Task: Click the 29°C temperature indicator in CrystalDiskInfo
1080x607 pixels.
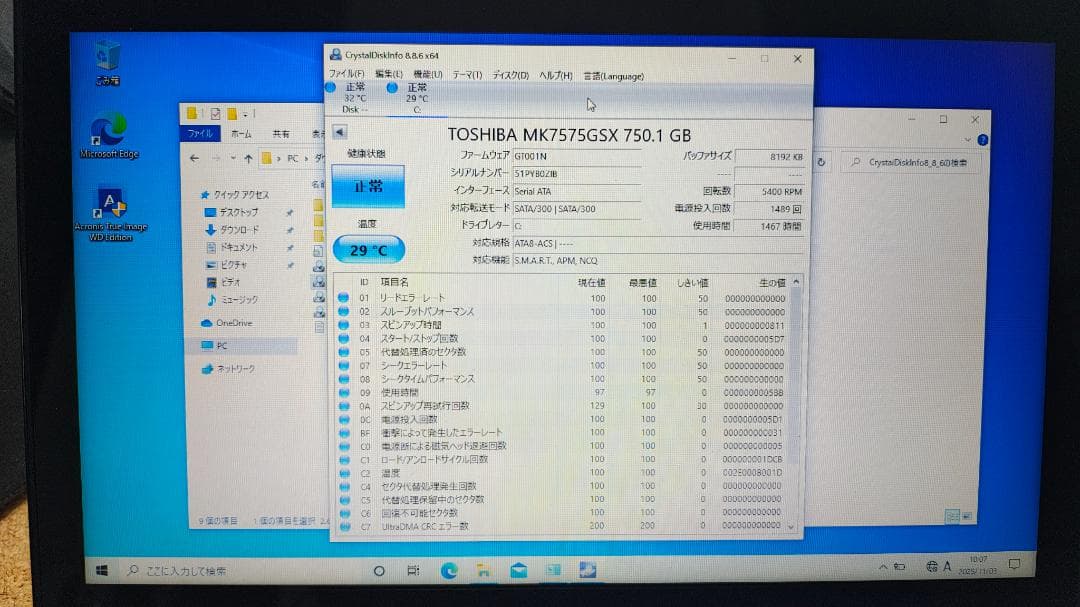Action: coord(366,249)
